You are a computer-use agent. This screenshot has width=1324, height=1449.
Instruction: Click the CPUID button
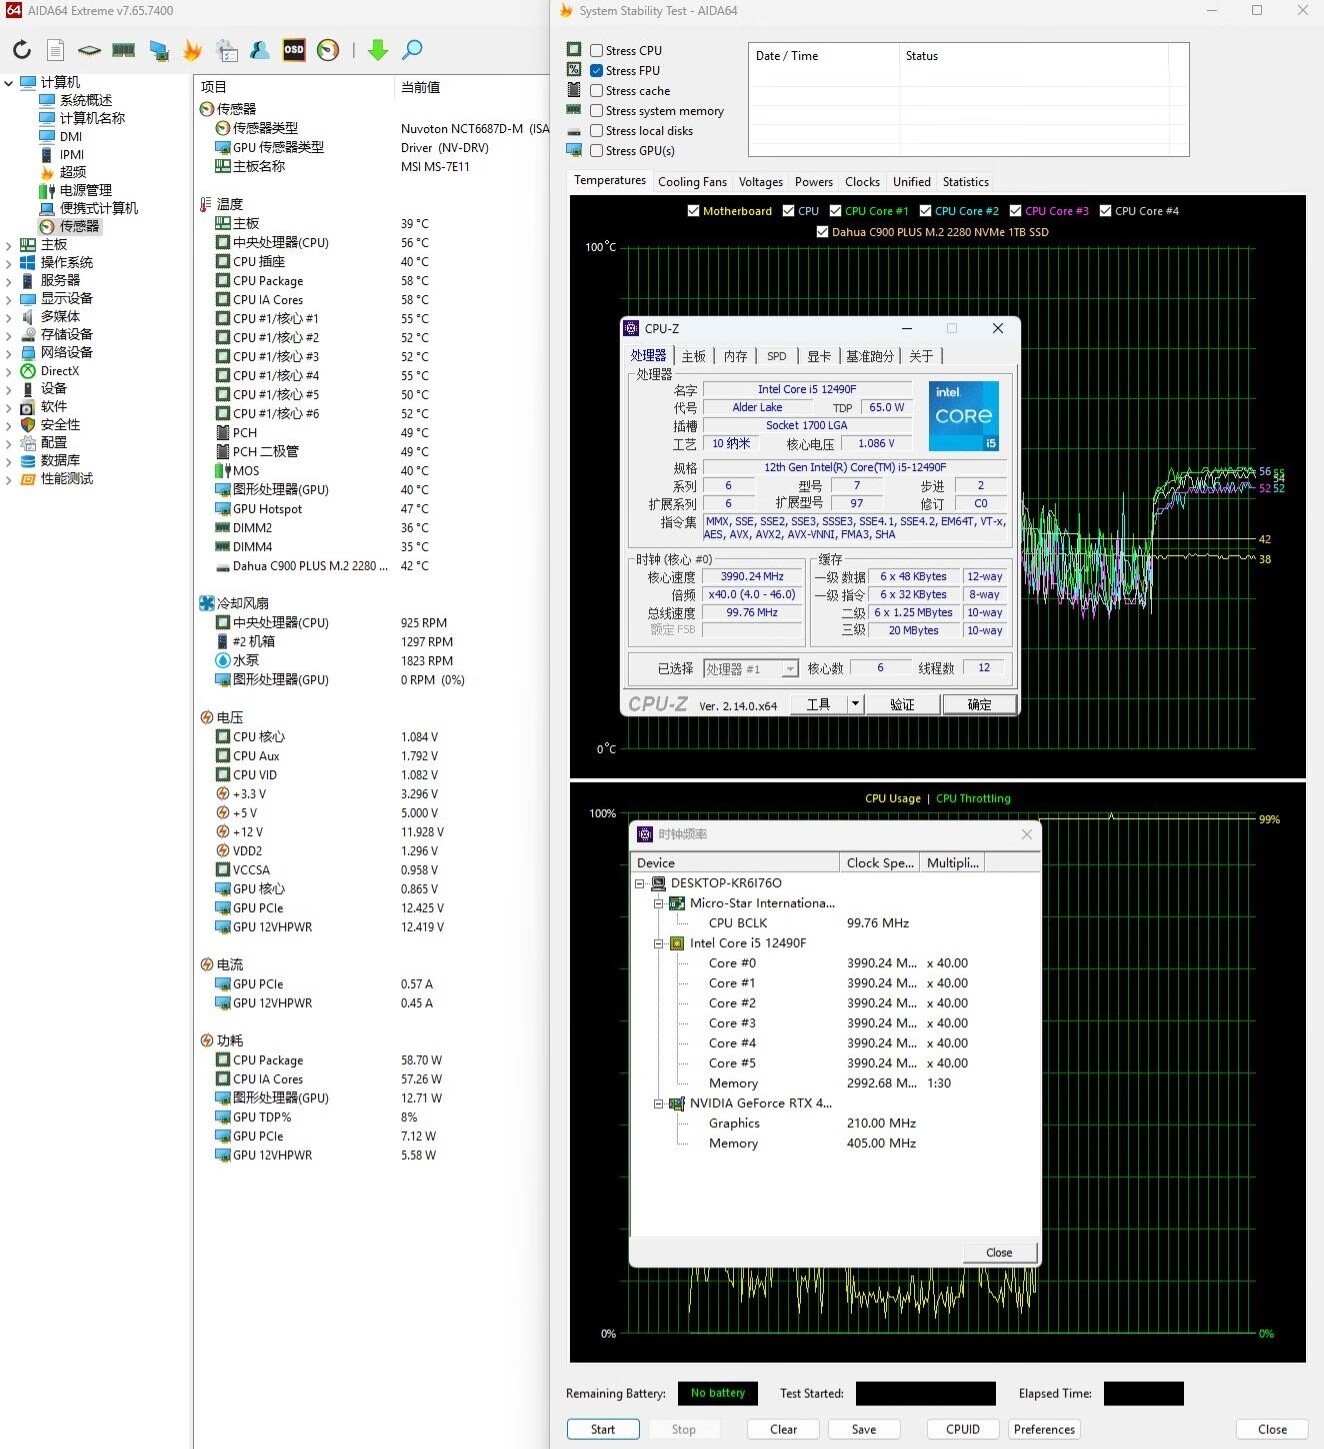point(963,1429)
